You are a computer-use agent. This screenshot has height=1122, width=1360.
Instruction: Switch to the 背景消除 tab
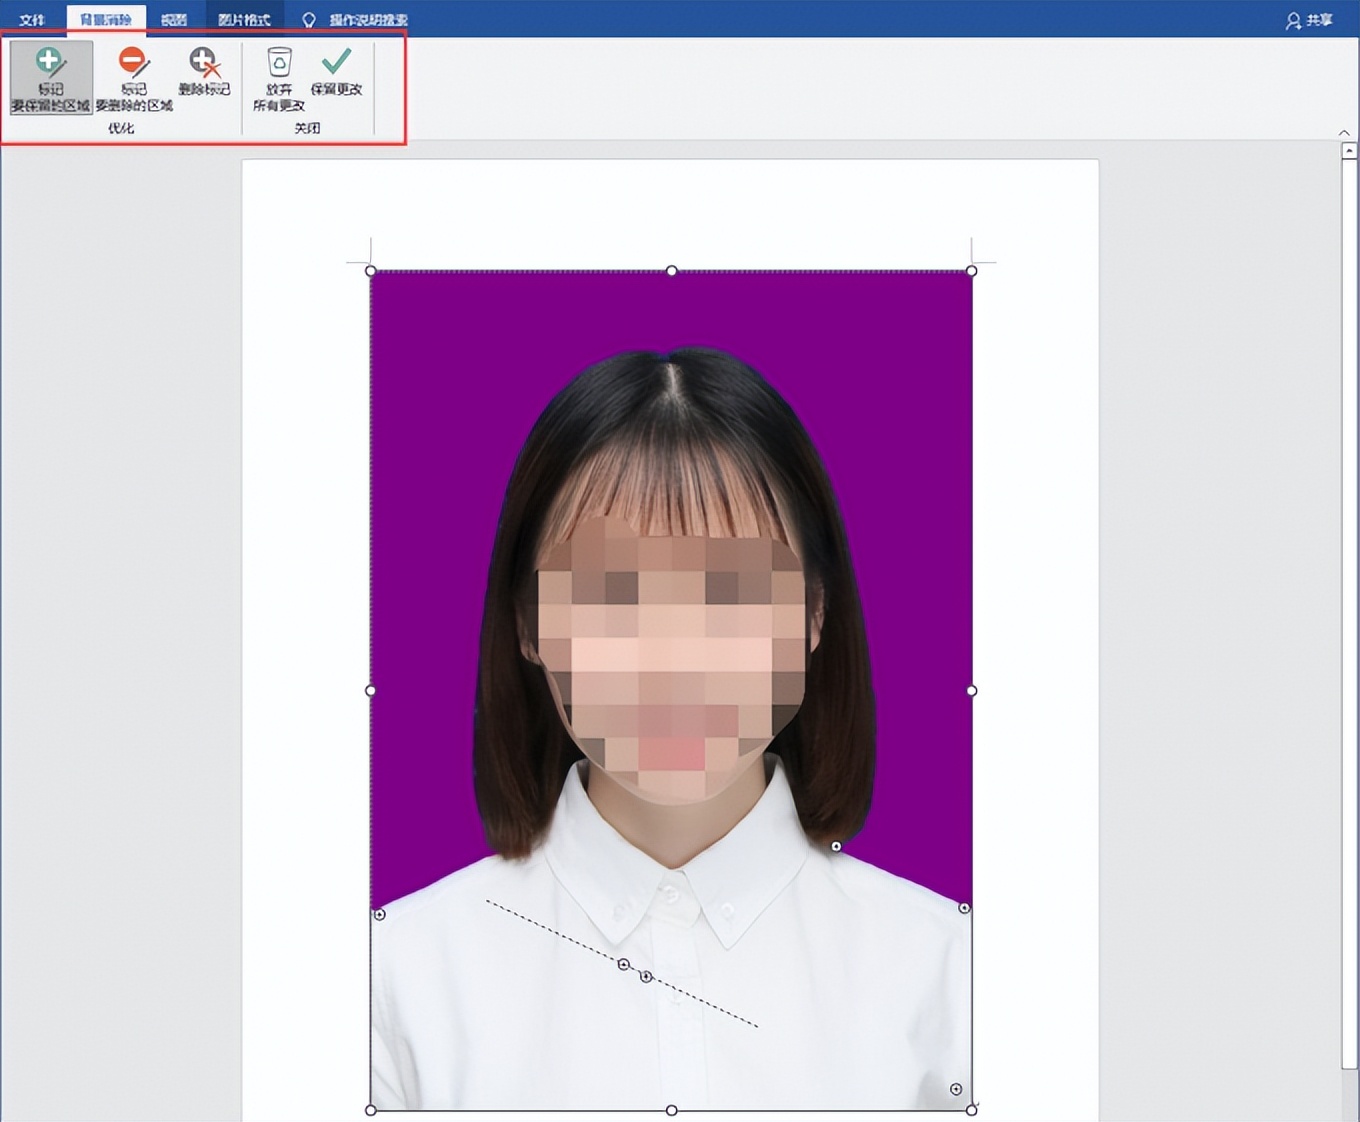106,20
